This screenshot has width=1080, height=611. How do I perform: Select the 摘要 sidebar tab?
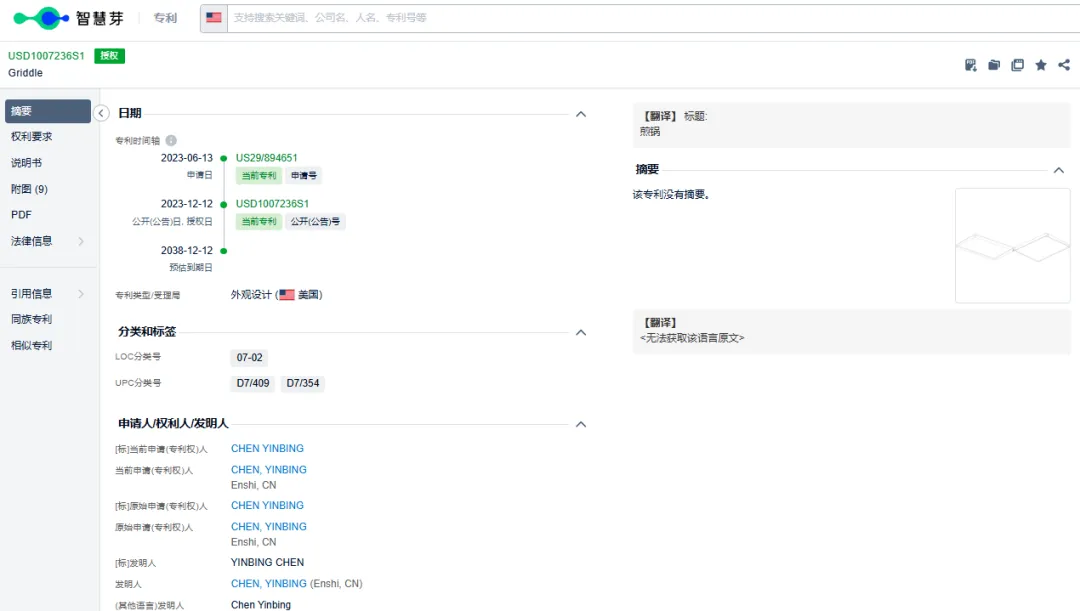click(48, 111)
